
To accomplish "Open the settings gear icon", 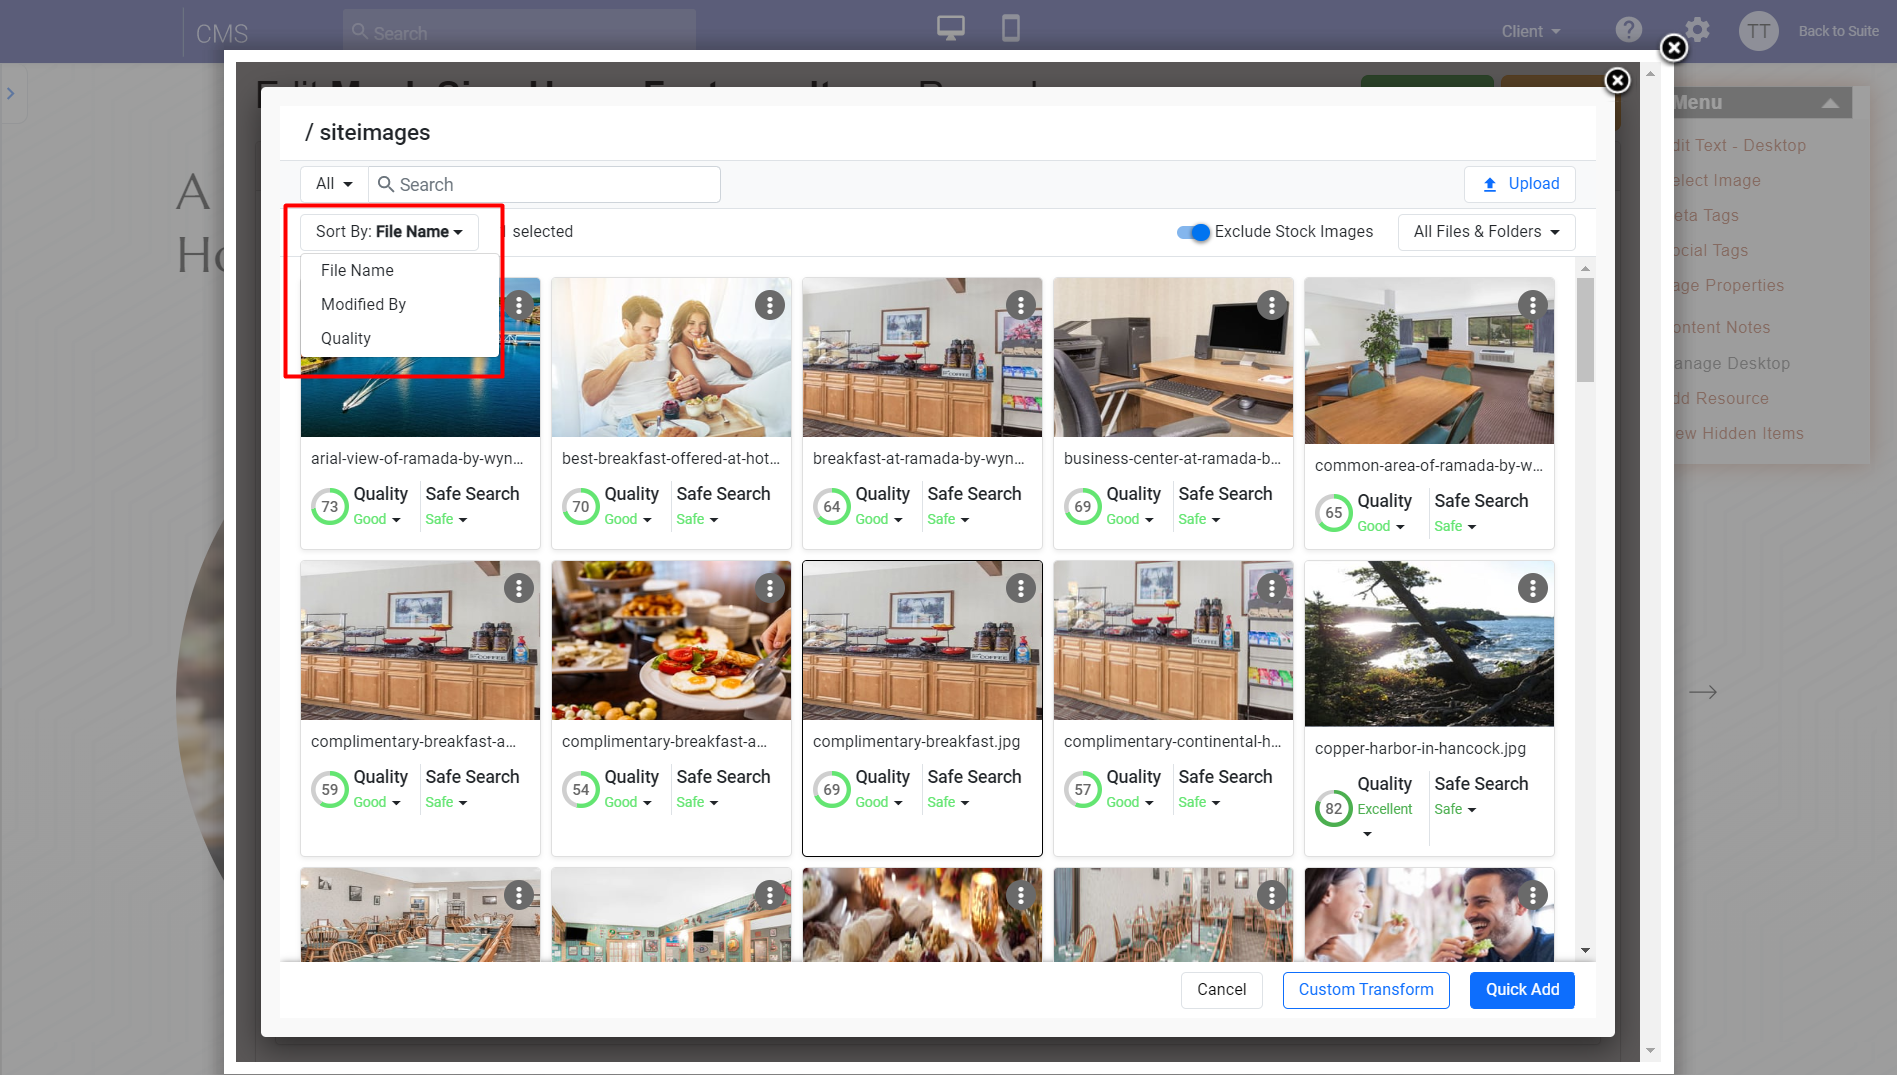I will click(1697, 30).
